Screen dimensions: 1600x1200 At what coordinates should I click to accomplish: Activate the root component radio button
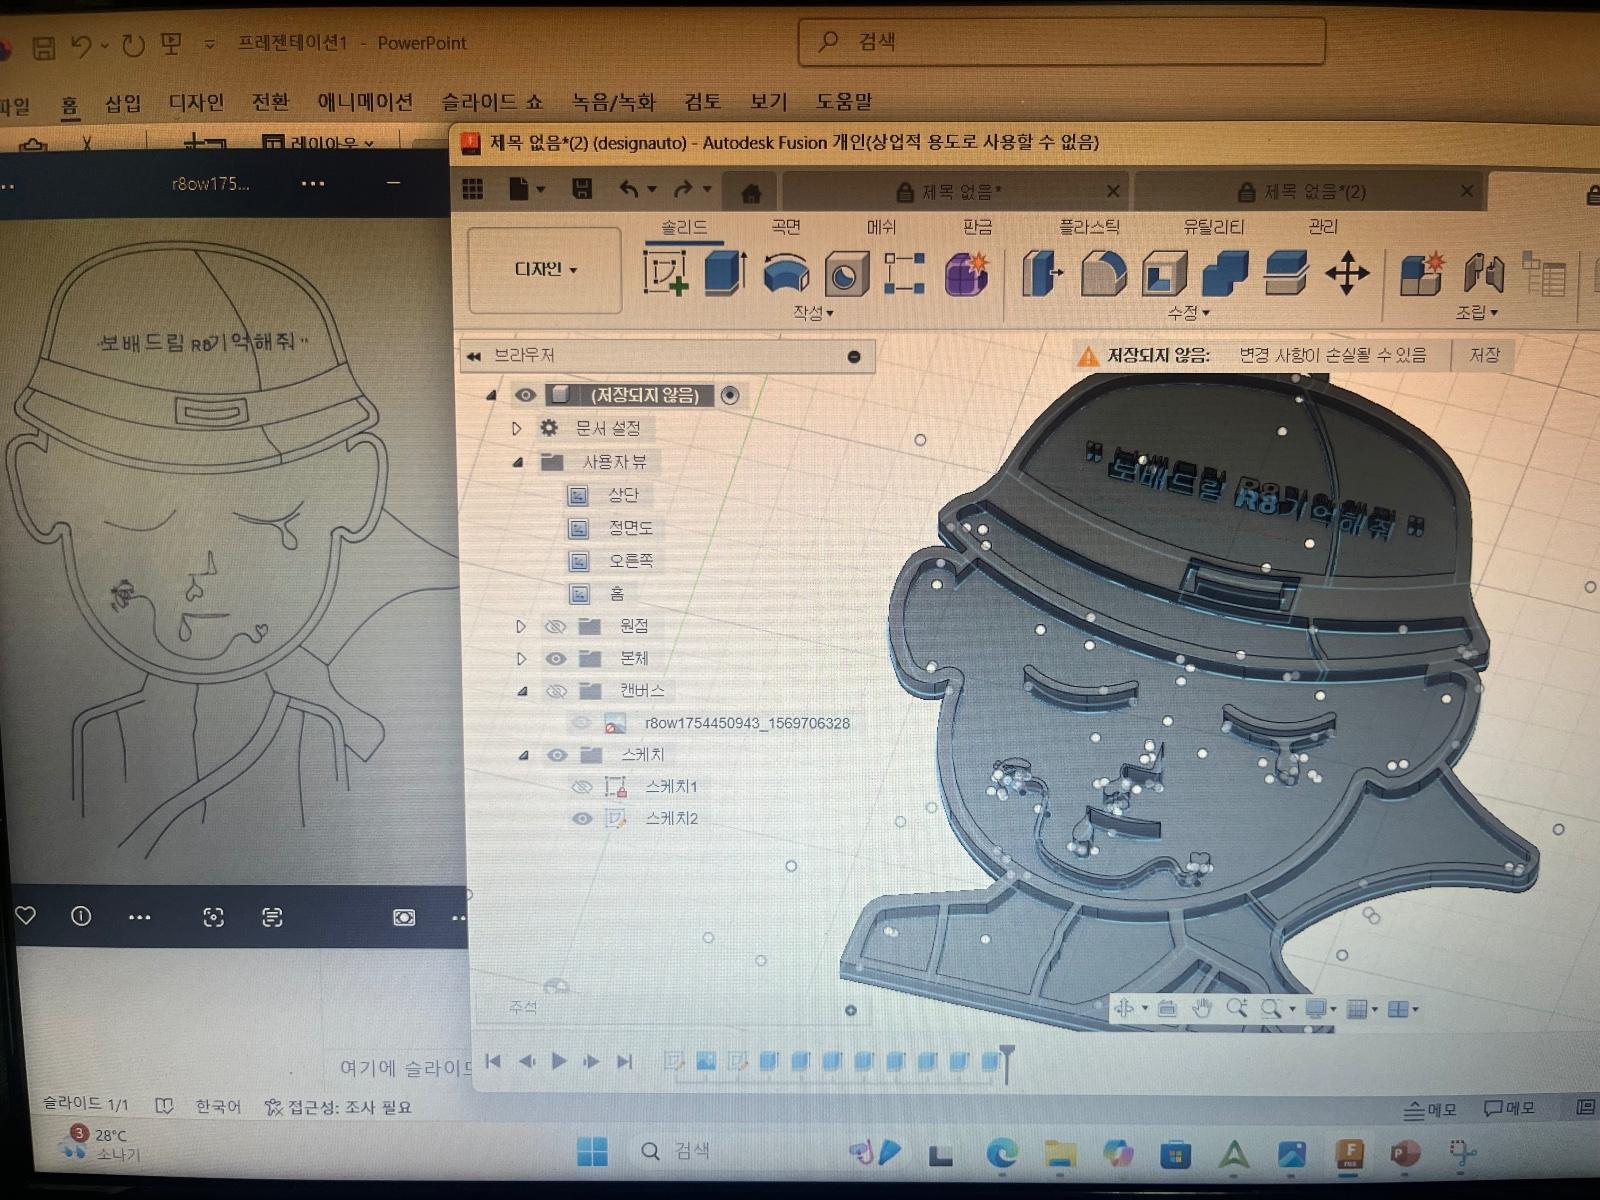(730, 395)
